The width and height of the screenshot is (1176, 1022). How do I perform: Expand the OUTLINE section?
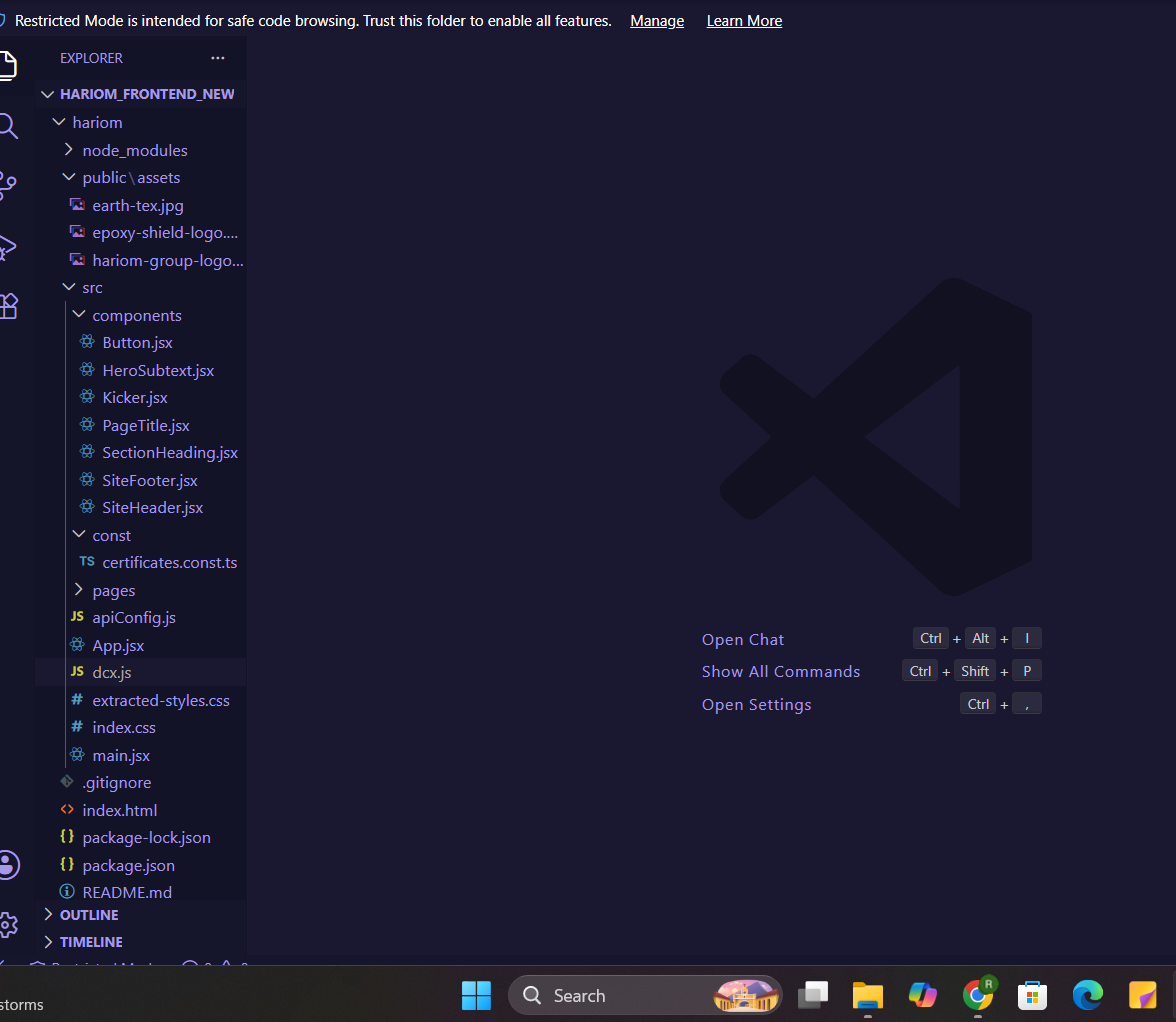point(141,915)
